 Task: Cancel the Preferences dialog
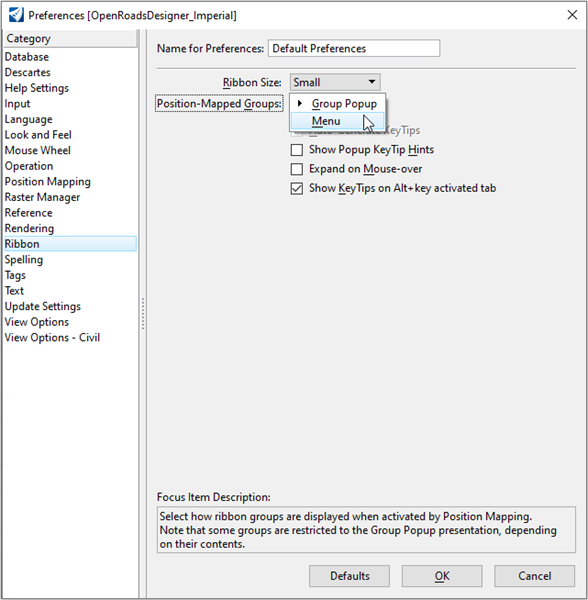tap(534, 576)
